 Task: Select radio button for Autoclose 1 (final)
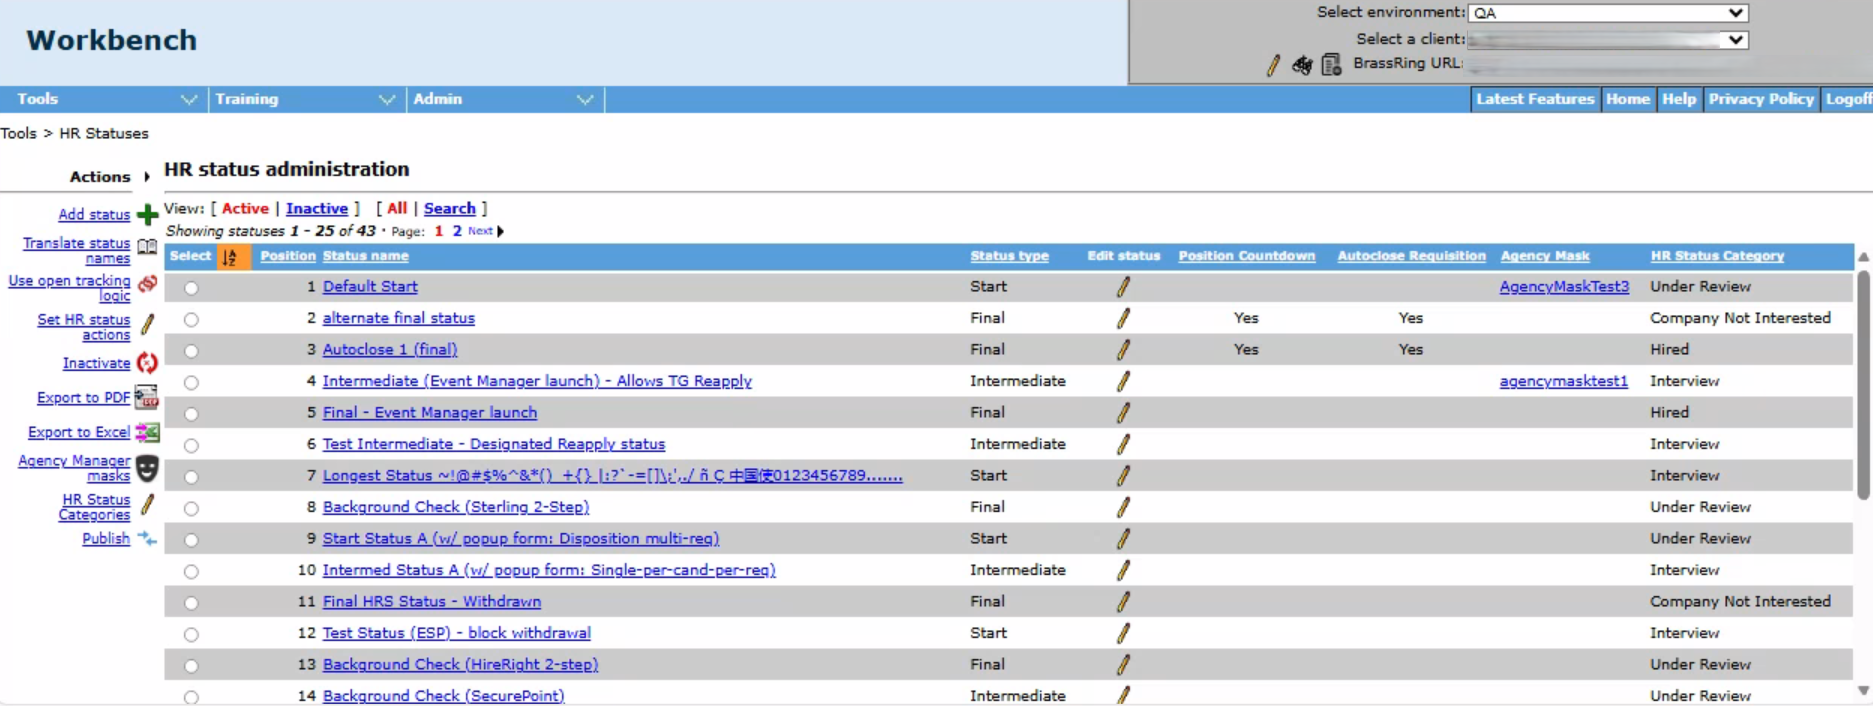[x=191, y=351]
